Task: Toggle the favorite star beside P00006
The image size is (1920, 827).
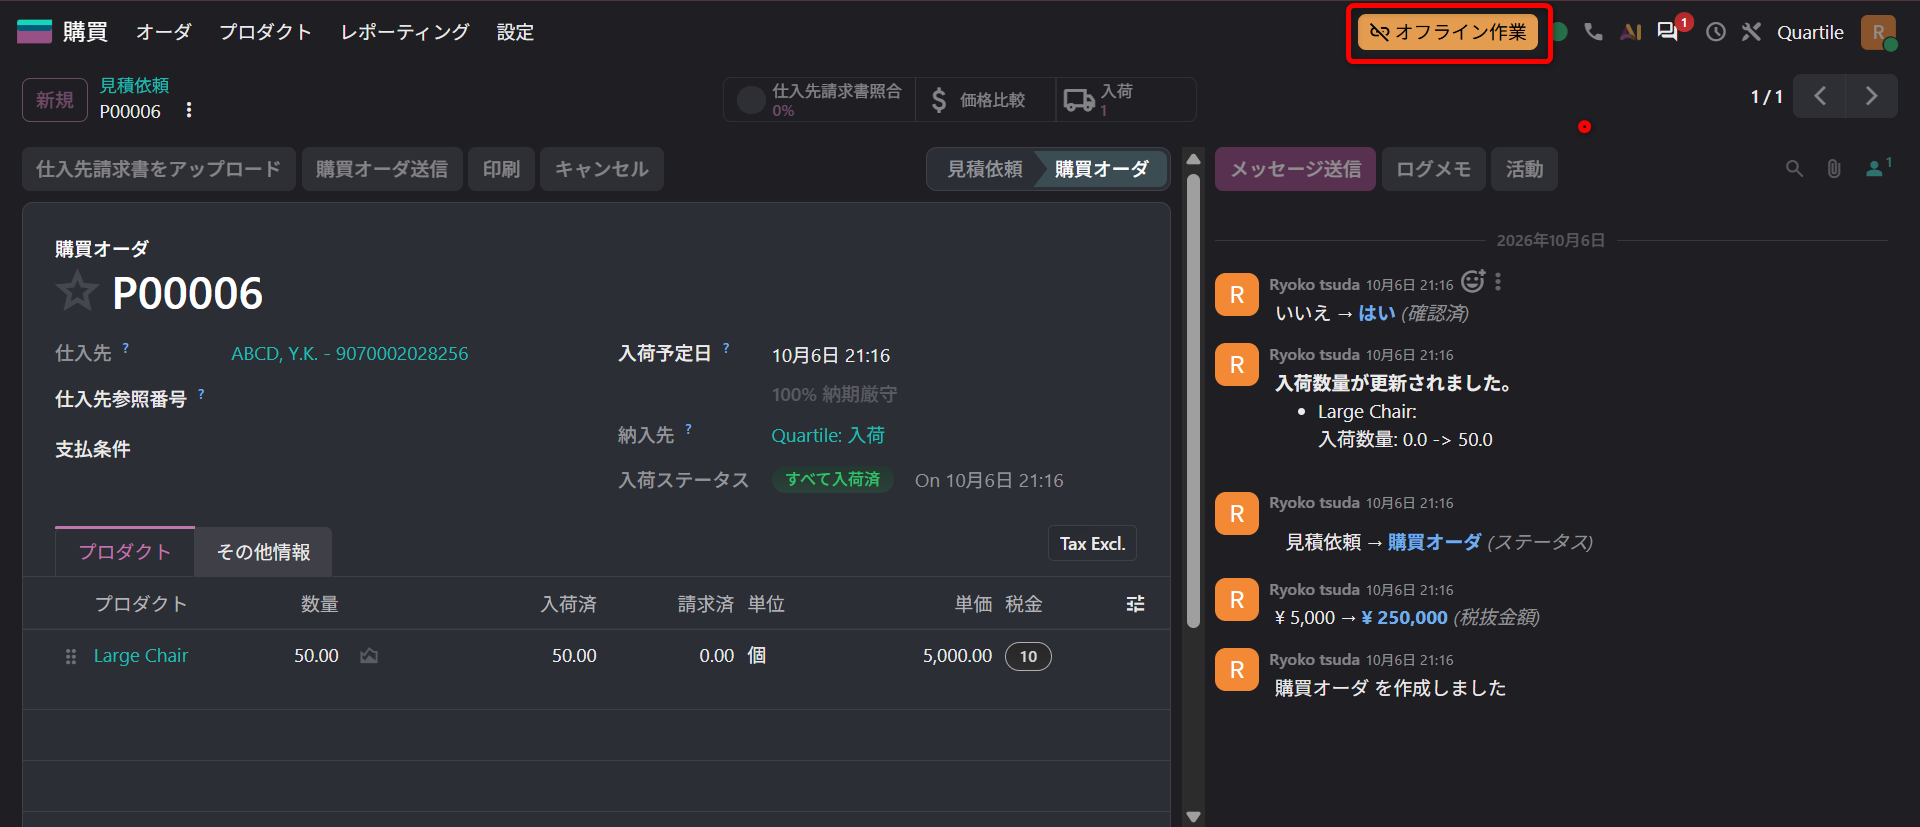Action: pos(77,292)
